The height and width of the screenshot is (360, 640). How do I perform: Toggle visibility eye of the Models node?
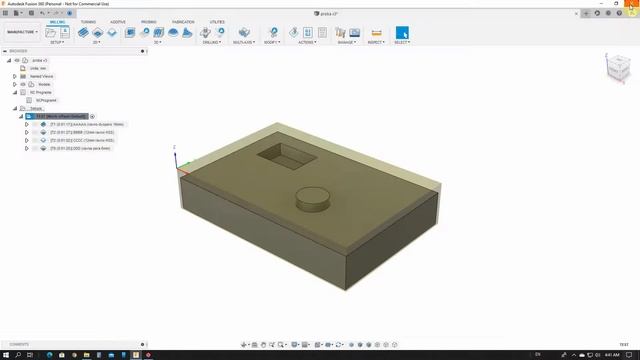[x=23, y=84]
